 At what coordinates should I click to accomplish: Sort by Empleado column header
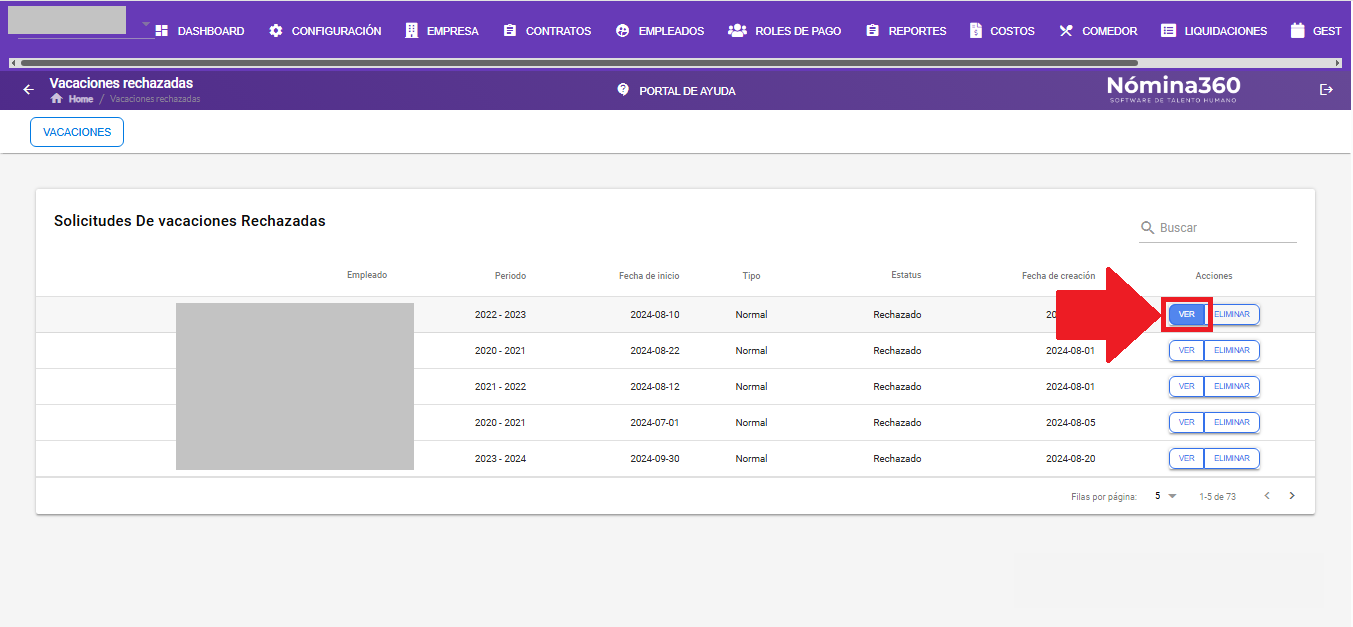pos(367,275)
